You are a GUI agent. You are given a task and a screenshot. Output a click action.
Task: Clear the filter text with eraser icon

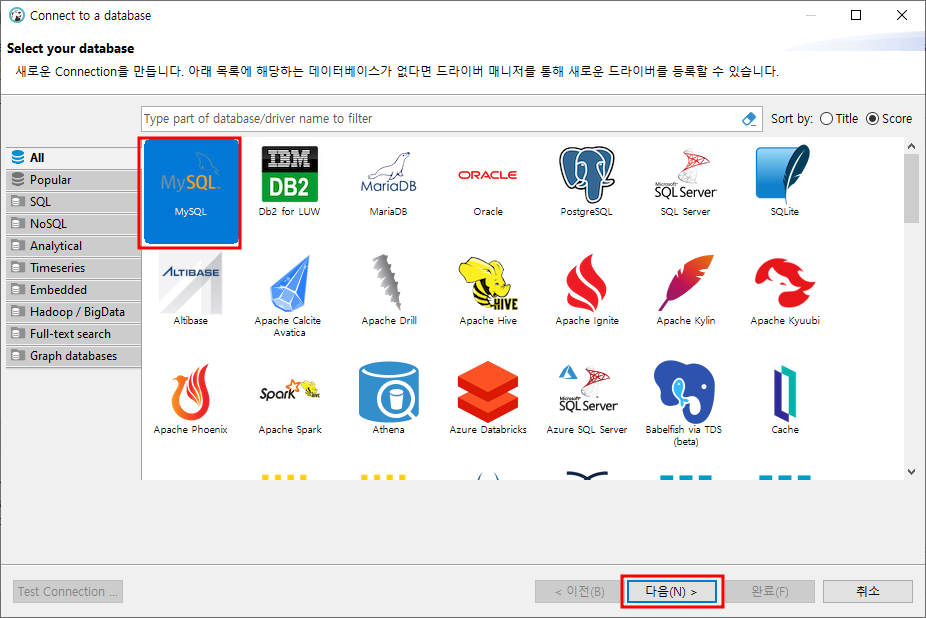749,119
